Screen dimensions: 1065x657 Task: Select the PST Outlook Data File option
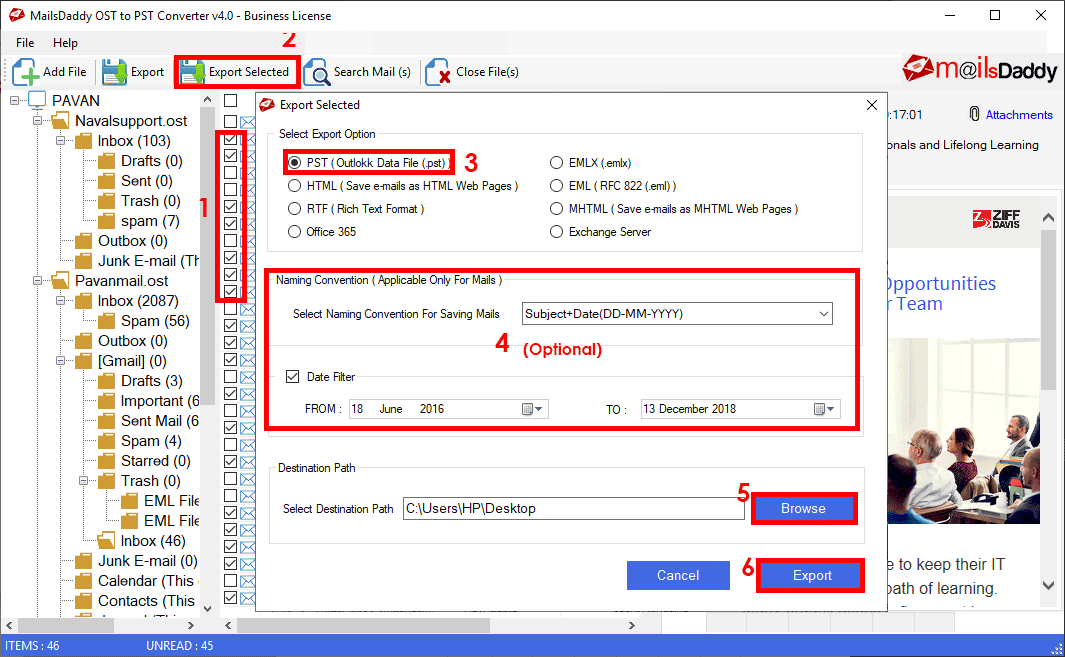pyautogui.click(x=295, y=162)
